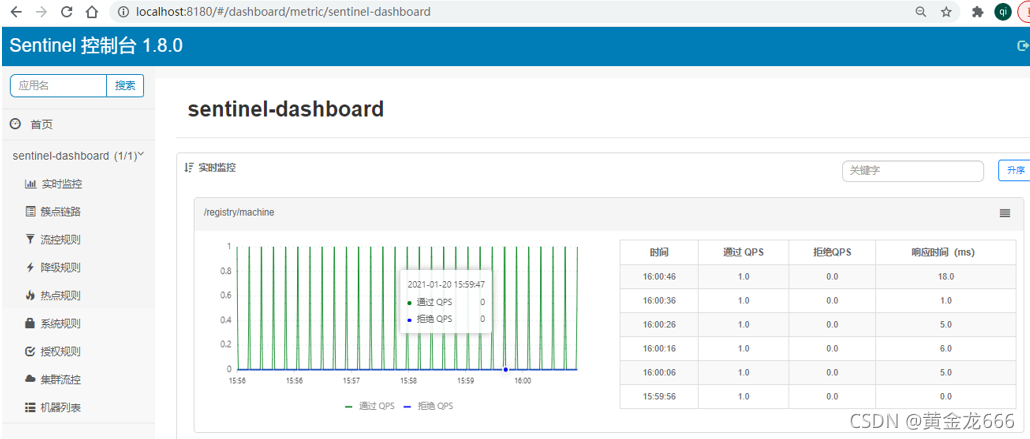Click the logout icon in Sentinel header
Screen dimensions: 1030x439
coord(1022,45)
